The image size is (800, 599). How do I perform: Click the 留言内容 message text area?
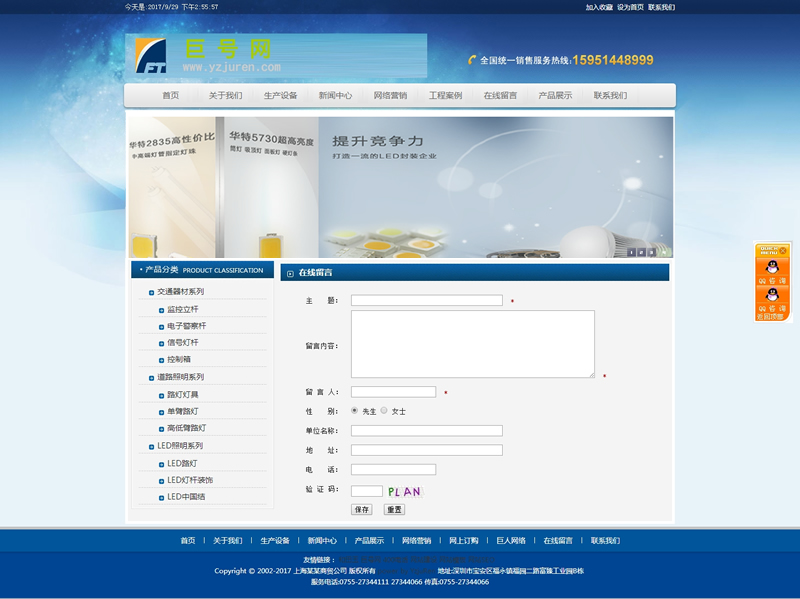472,344
